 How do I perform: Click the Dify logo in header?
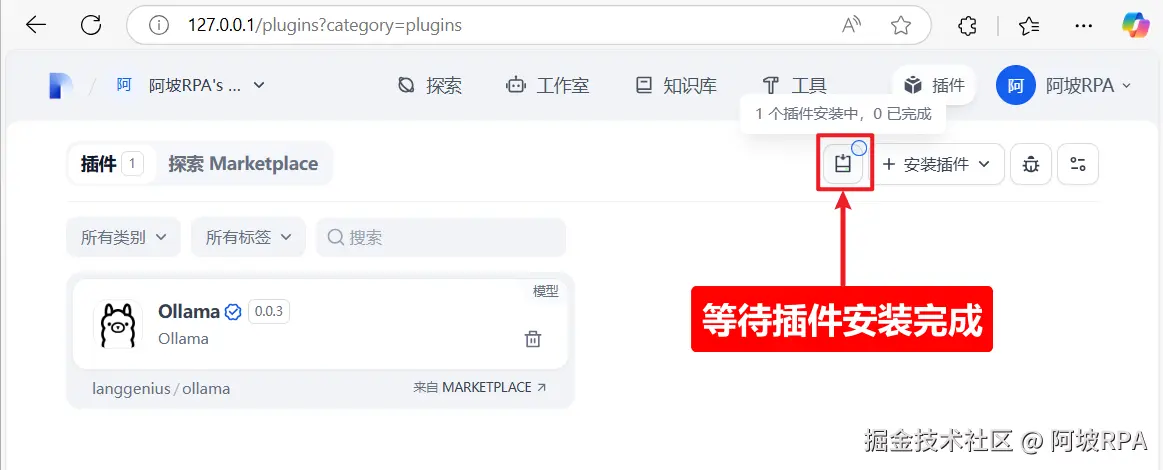click(x=61, y=85)
